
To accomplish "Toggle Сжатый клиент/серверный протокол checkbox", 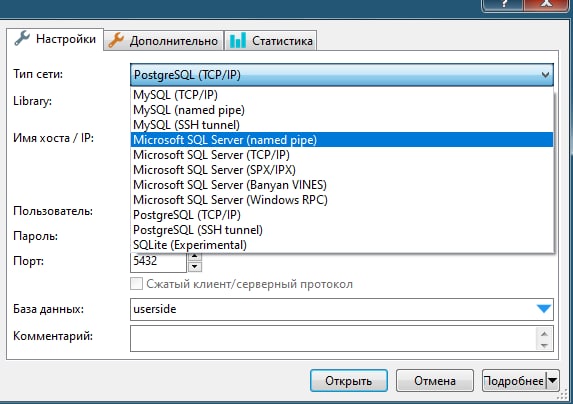I will click(x=136, y=284).
